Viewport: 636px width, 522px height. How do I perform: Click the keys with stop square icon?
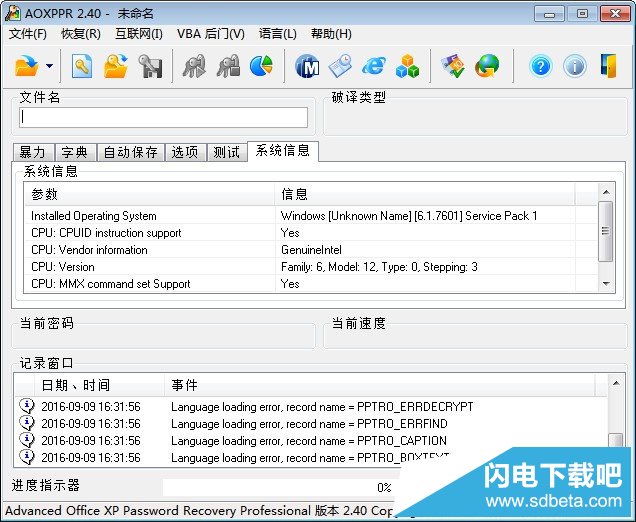[x=228, y=66]
